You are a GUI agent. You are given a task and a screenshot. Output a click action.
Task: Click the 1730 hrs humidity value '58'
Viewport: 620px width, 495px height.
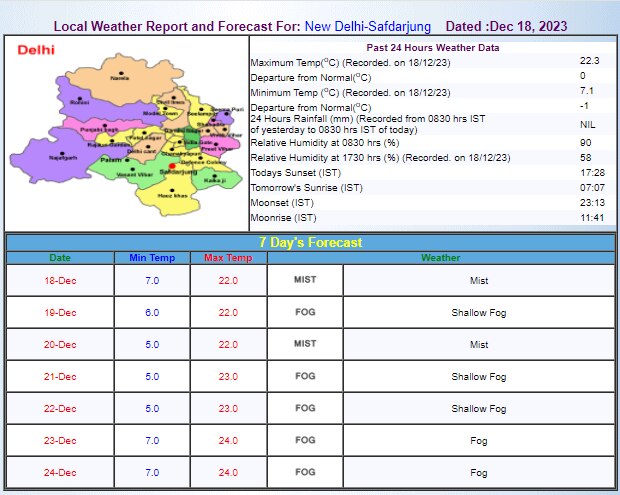[x=586, y=158]
